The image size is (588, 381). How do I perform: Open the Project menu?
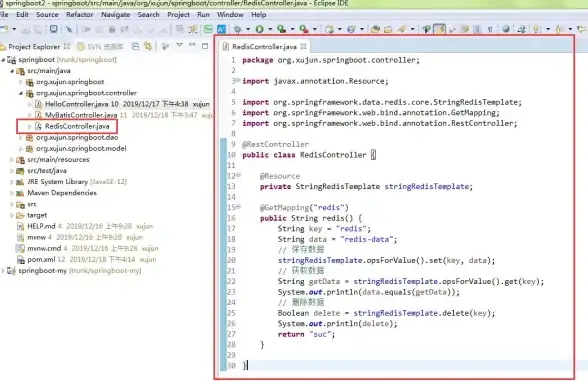coord(178,15)
